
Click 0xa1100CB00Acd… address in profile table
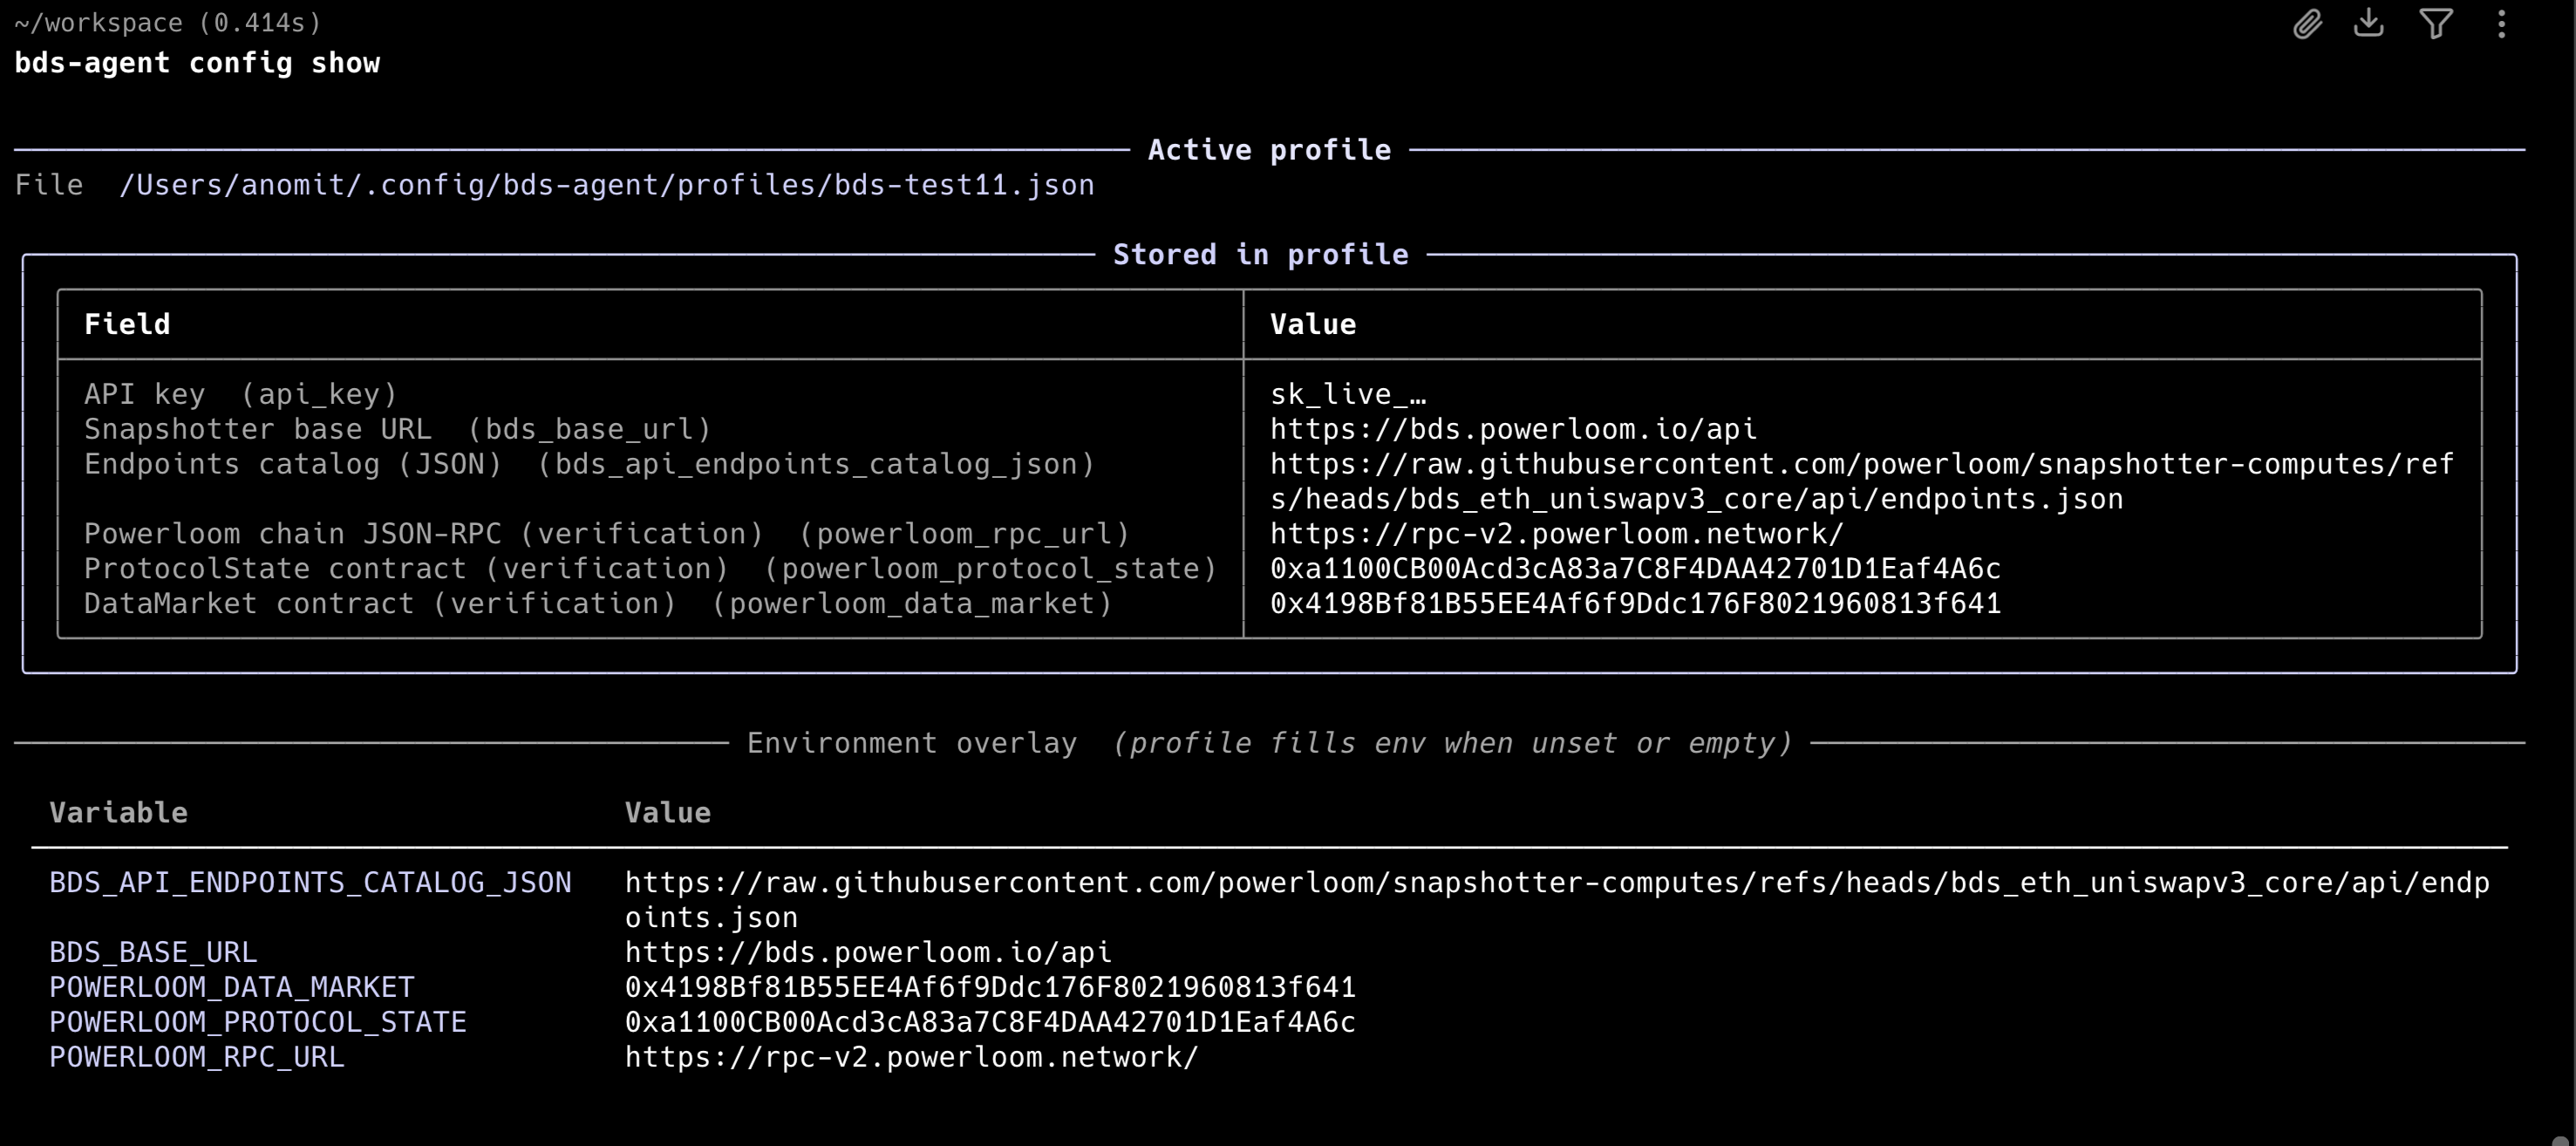point(1635,569)
